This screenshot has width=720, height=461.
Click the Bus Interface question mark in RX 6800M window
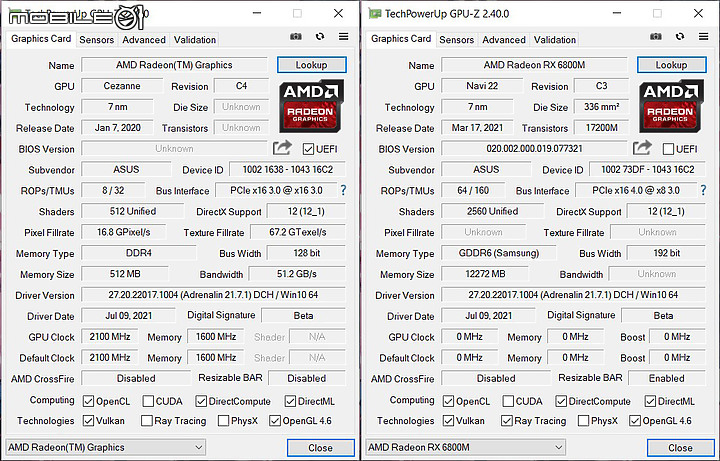tap(703, 190)
